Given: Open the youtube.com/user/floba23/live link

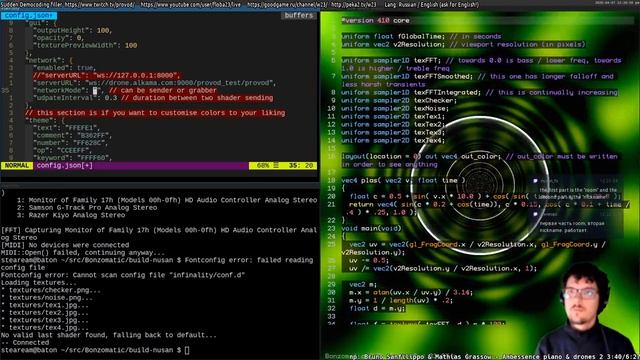Looking at the screenshot, I should (x=191, y=5).
